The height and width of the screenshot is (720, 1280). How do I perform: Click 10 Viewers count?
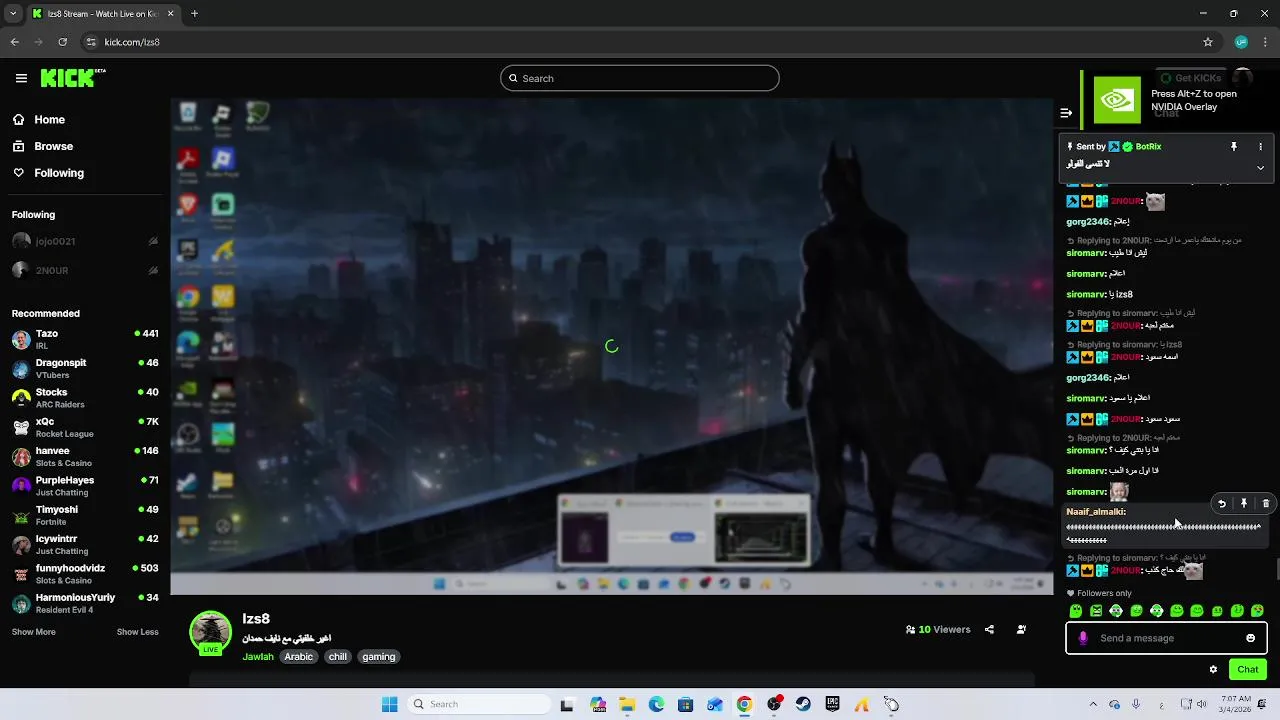pyautogui.click(x=938, y=630)
